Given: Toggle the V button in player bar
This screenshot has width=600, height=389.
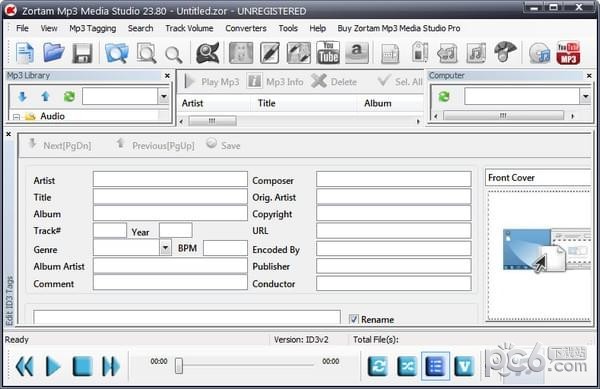Looking at the screenshot, I should click(x=464, y=366).
